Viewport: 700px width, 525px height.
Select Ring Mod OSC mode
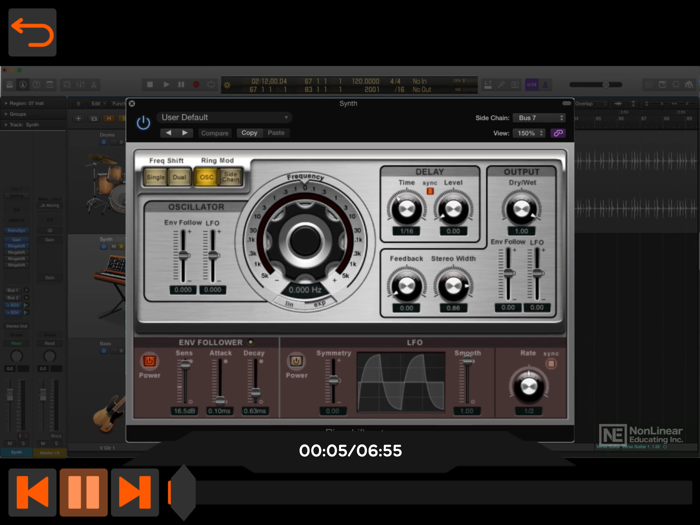tap(206, 177)
